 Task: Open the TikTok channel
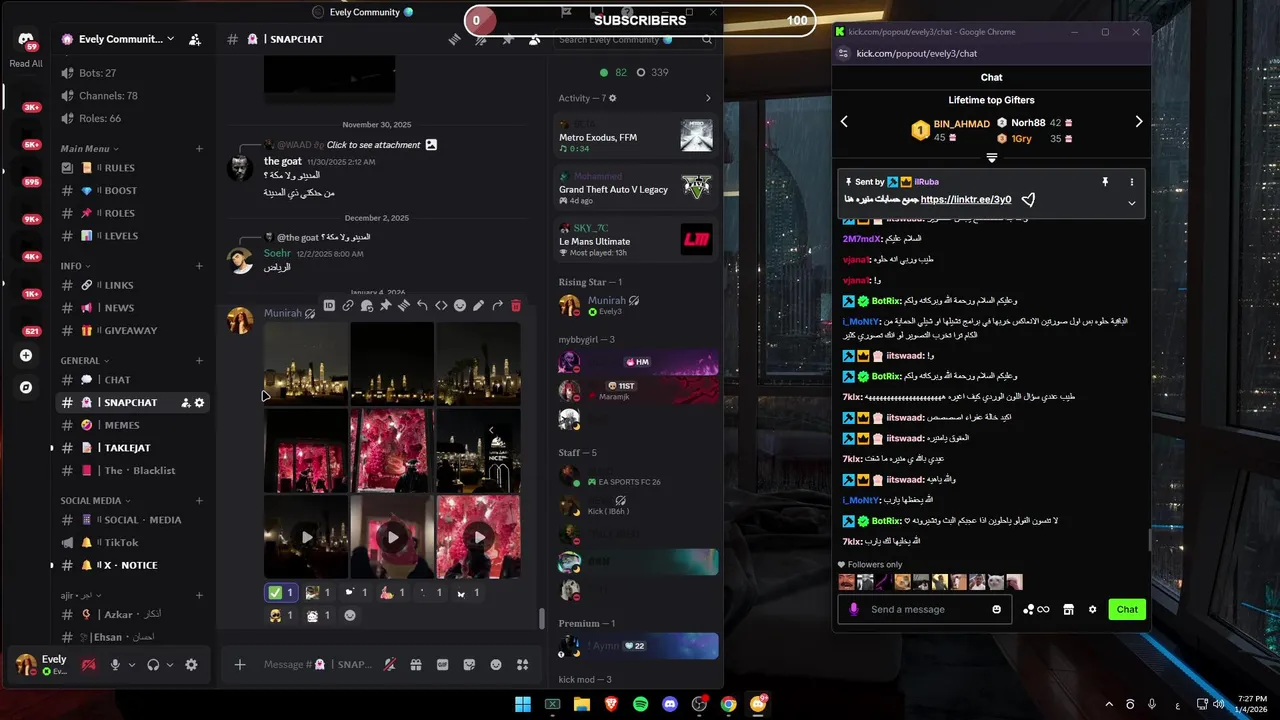[130, 542]
